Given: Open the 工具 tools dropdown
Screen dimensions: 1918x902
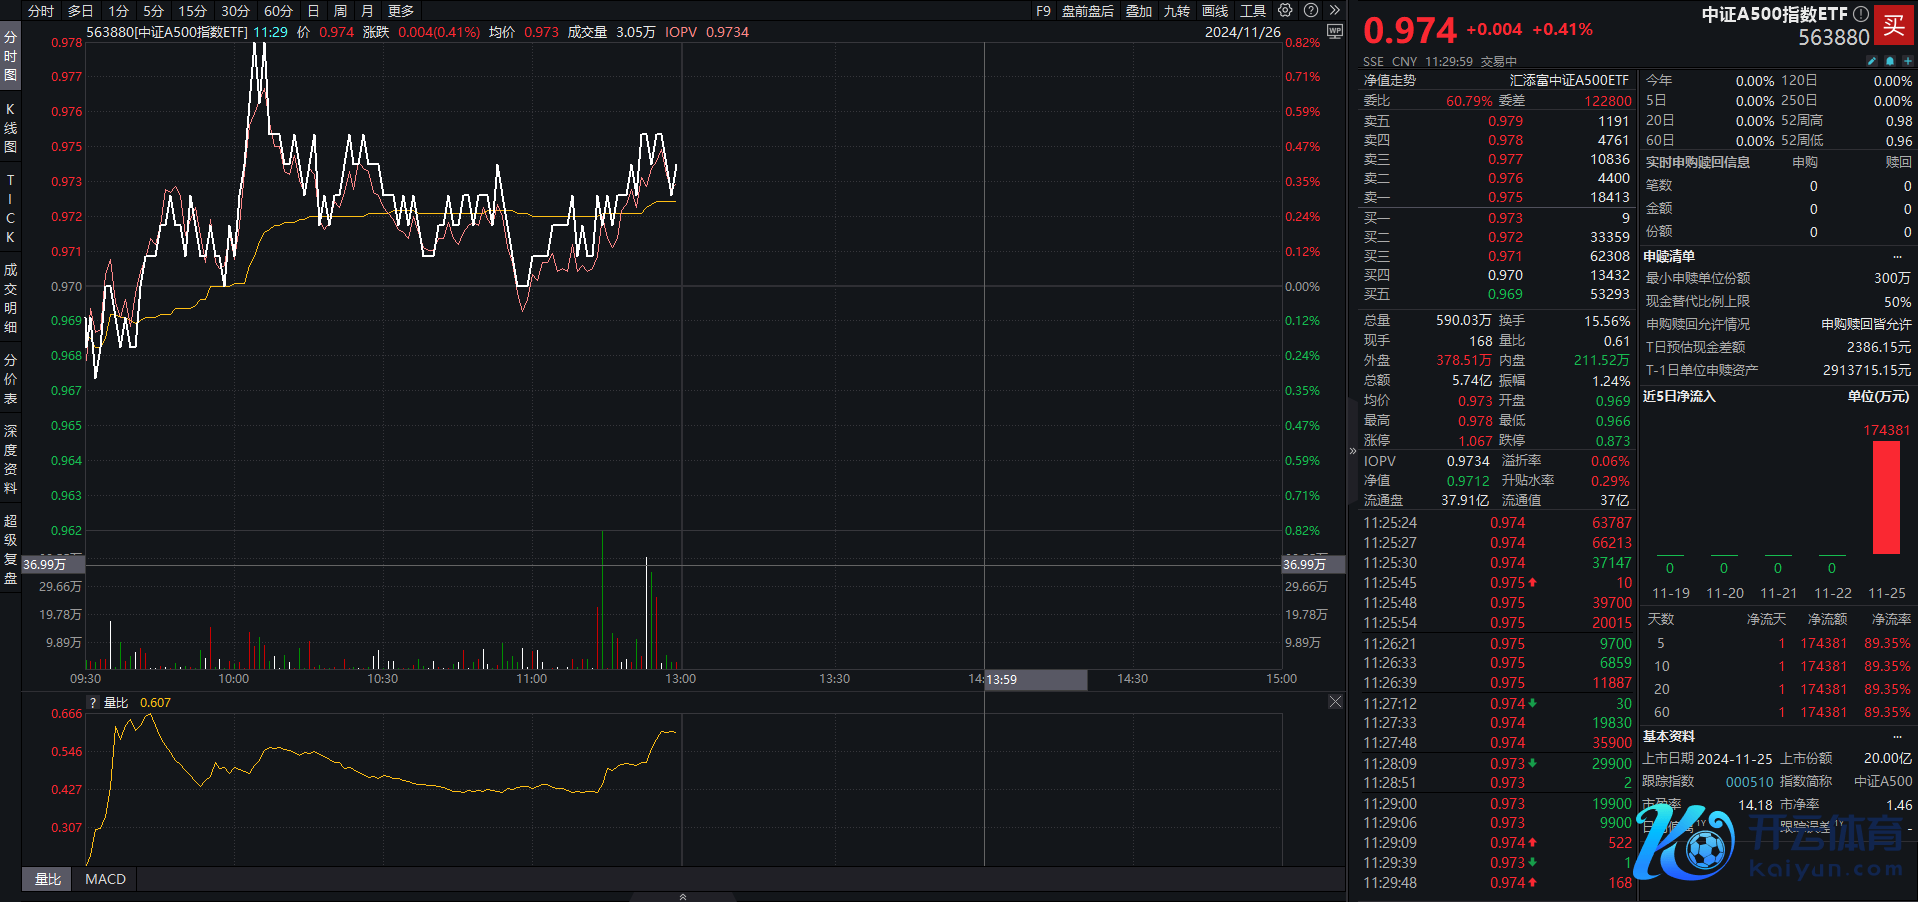Looking at the screenshot, I should [1253, 11].
